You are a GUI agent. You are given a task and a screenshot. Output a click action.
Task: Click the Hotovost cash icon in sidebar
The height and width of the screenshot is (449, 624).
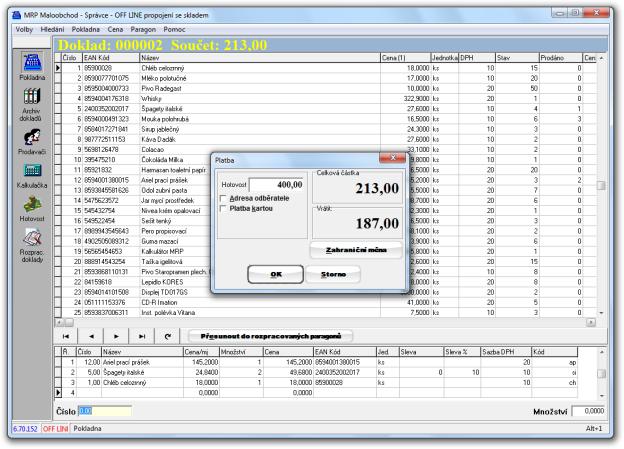(x=32, y=204)
